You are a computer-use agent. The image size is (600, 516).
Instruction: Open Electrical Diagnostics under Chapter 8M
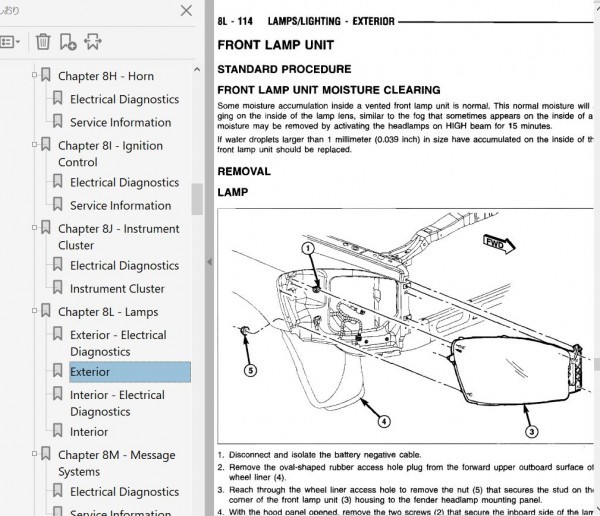124,492
